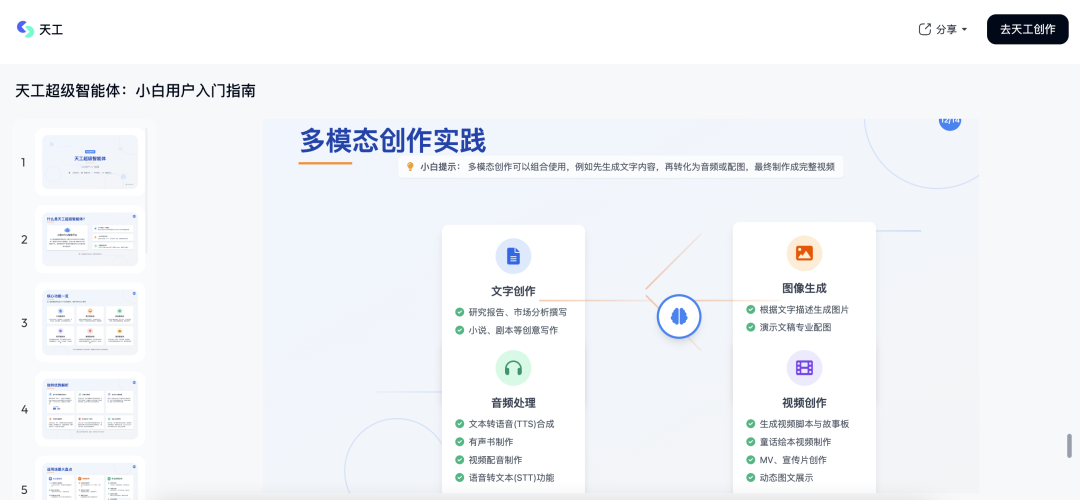Select slide 4 thumbnail
This screenshot has width=1080, height=500.
pos(90,408)
